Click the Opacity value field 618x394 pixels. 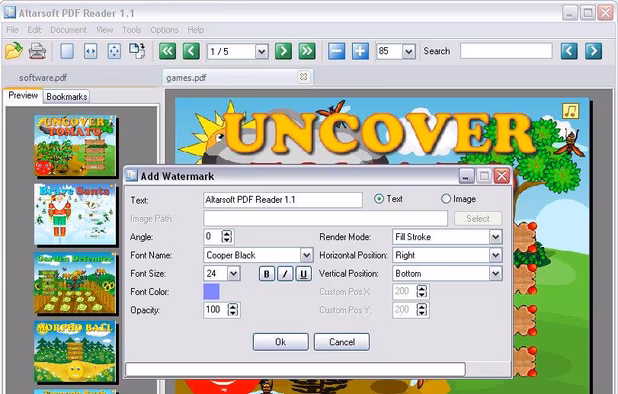(x=216, y=310)
